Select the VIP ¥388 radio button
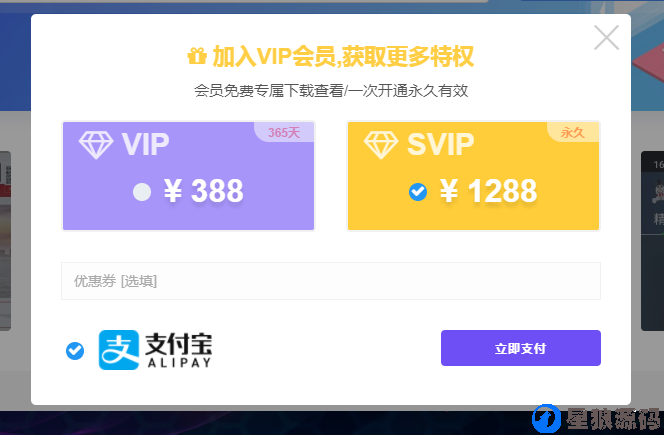This screenshot has width=664, height=435. (x=142, y=192)
